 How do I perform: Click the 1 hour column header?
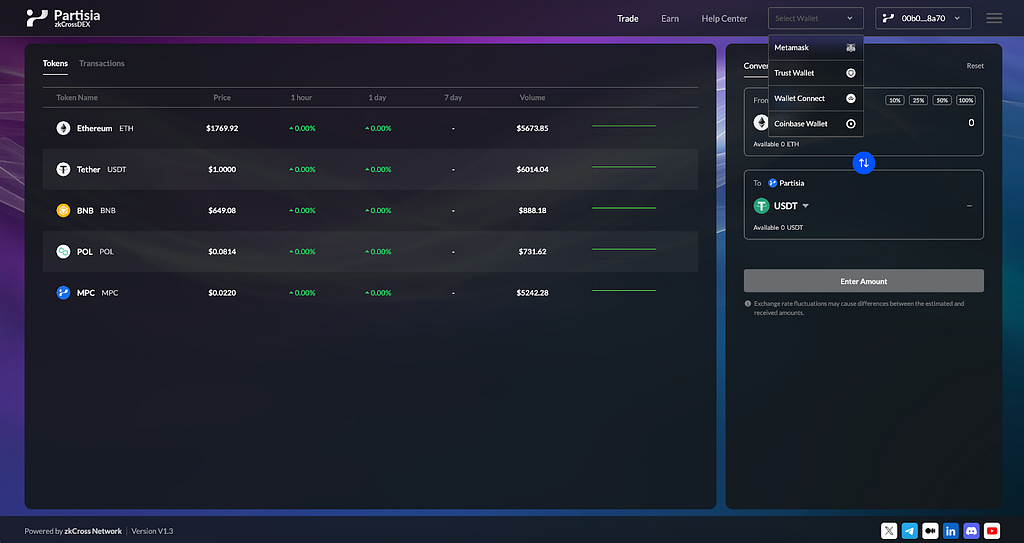[302, 97]
